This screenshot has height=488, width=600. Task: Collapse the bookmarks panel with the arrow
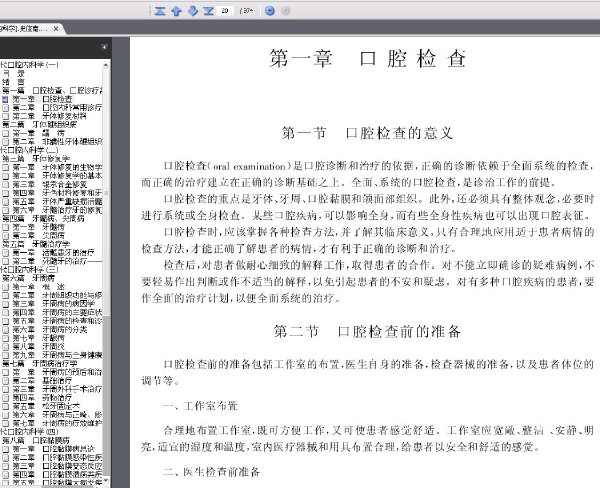coord(105,47)
